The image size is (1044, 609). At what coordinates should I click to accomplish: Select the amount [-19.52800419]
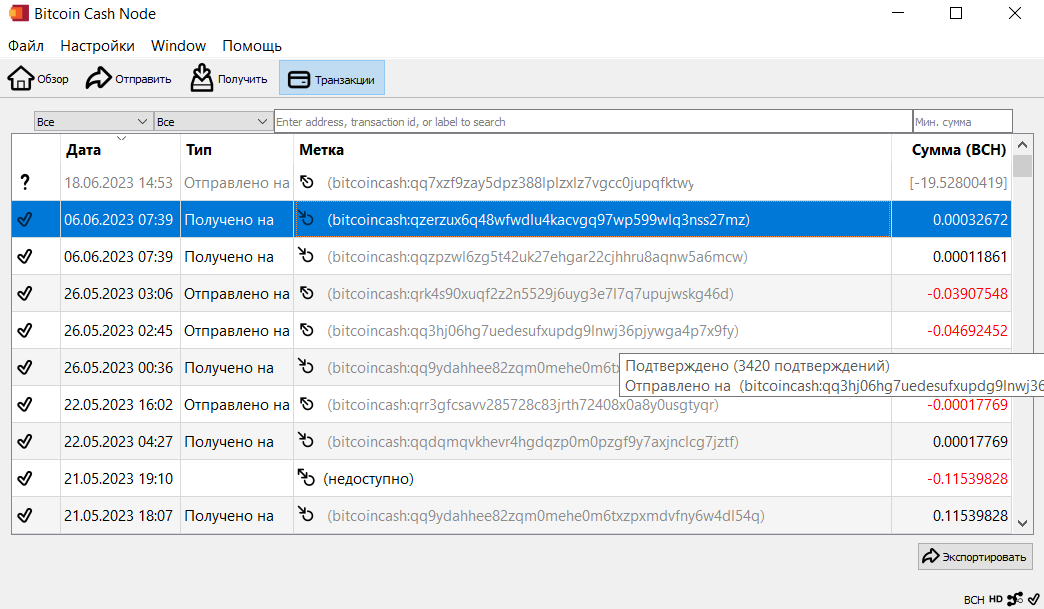(958, 183)
